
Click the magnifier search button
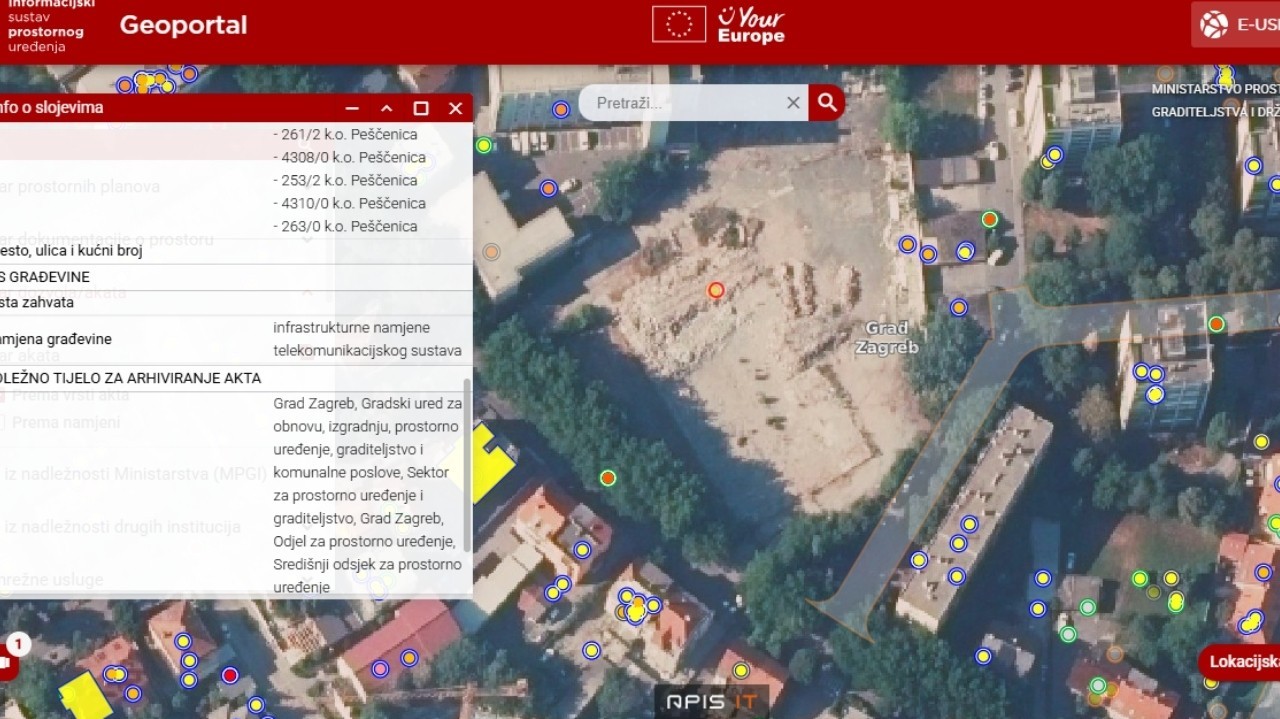827,102
